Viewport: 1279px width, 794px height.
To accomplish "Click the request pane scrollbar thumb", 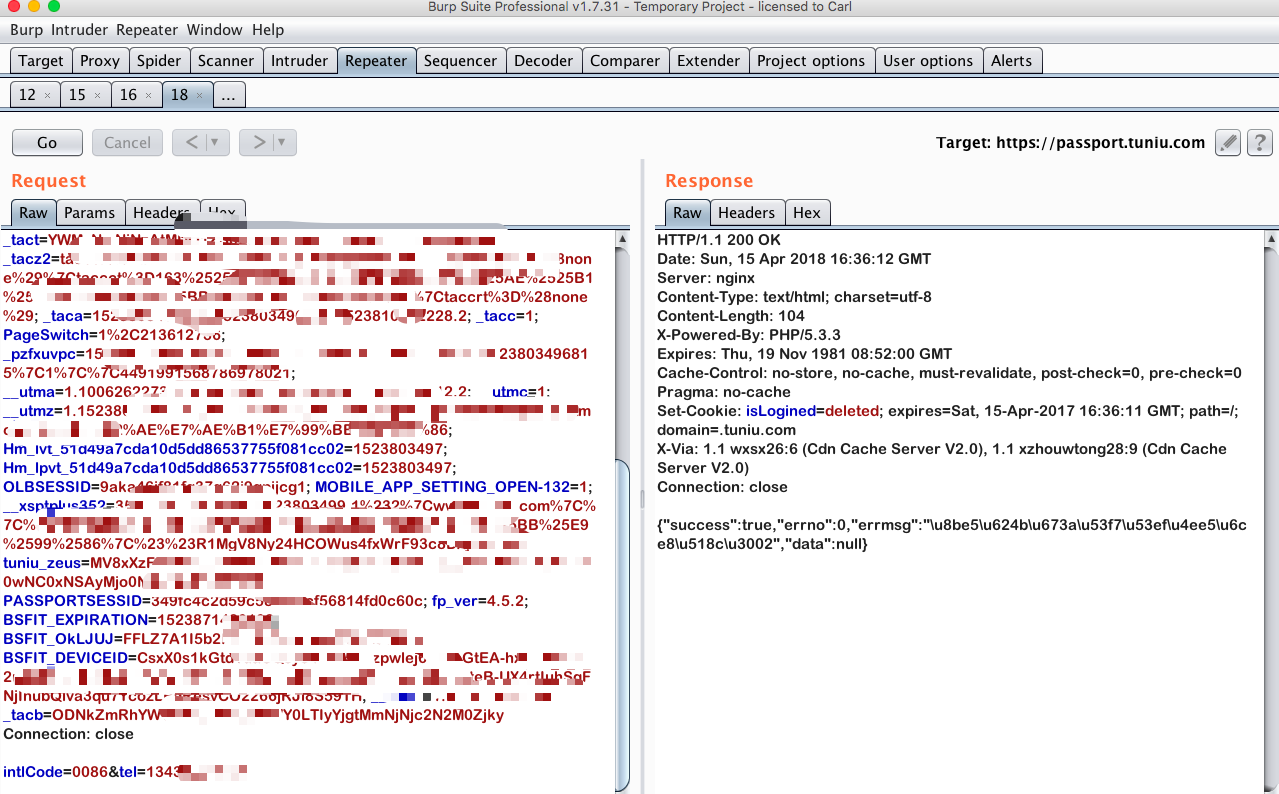I will [x=622, y=625].
